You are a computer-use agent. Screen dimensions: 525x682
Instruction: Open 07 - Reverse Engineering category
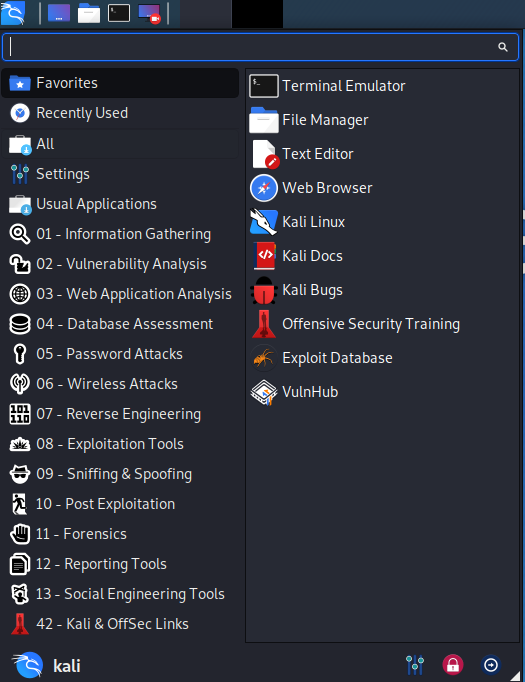click(x=120, y=414)
